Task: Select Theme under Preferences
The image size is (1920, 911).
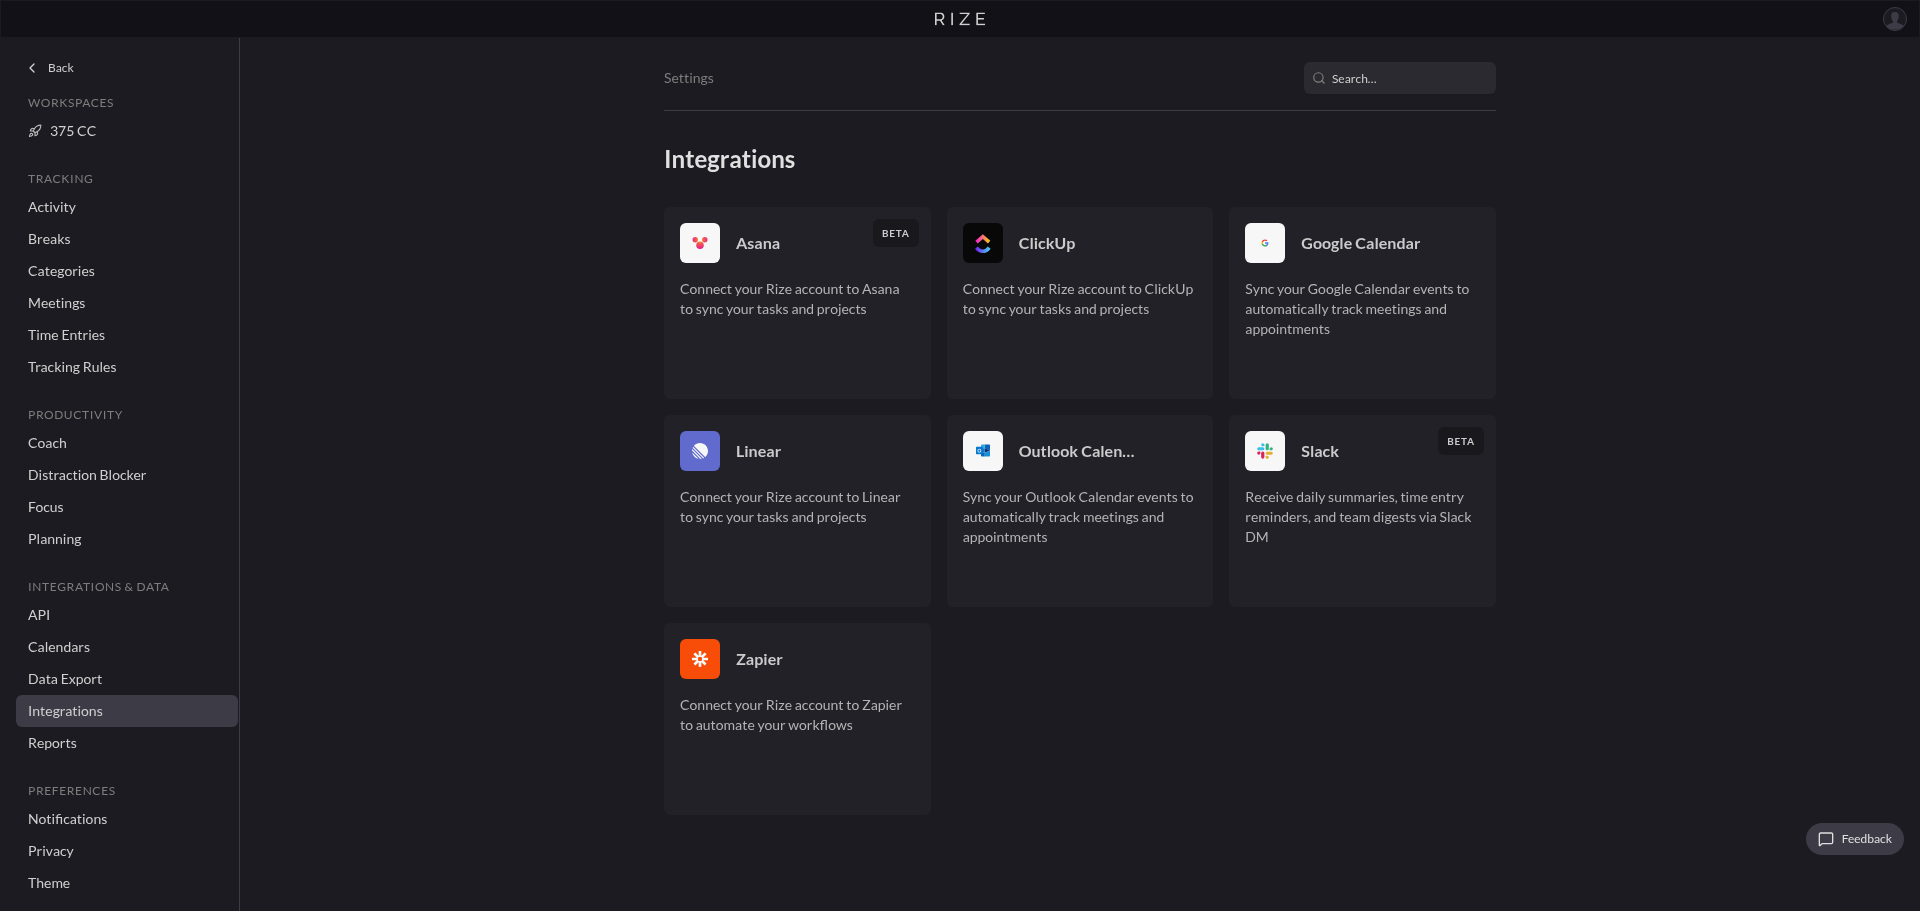Action: coord(49,883)
